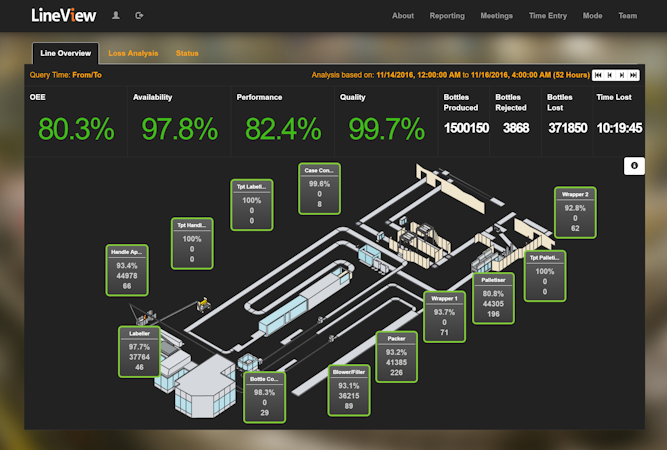Click the analysis date range text

click(450, 75)
